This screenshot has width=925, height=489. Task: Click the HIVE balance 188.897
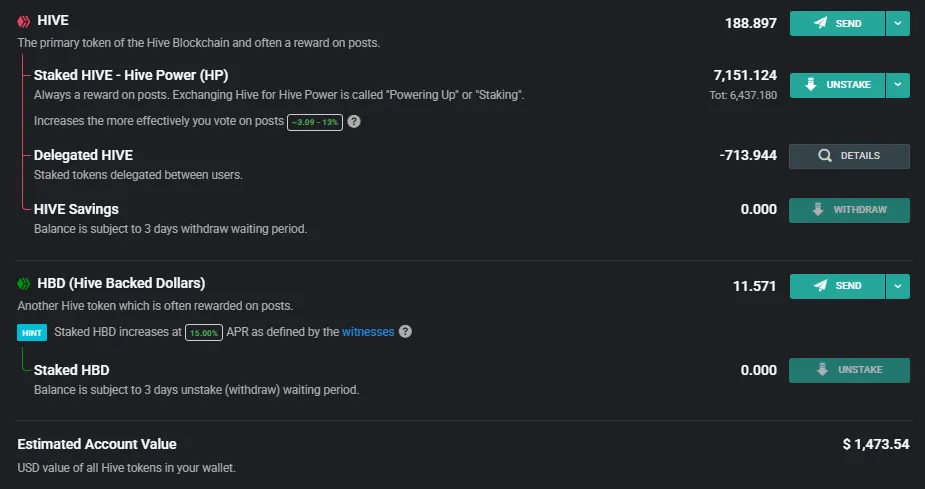[x=751, y=24]
